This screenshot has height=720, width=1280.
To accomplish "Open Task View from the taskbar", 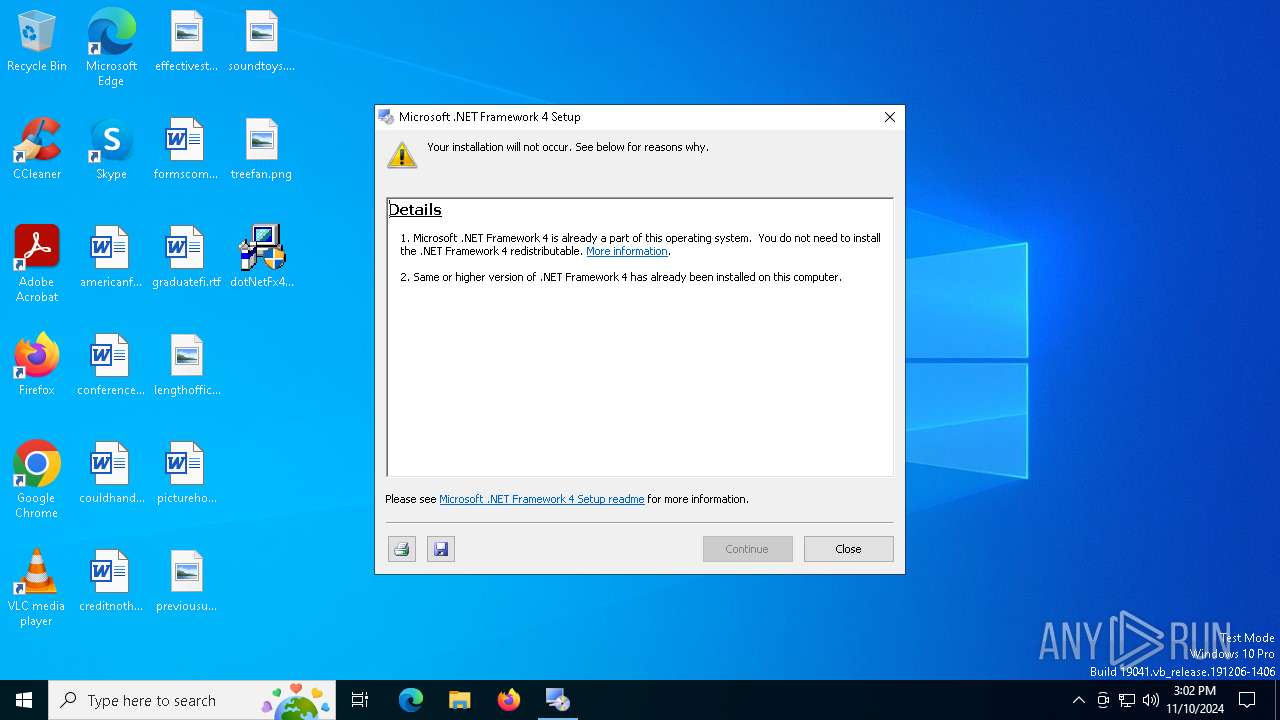I will [x=360, y=700].
